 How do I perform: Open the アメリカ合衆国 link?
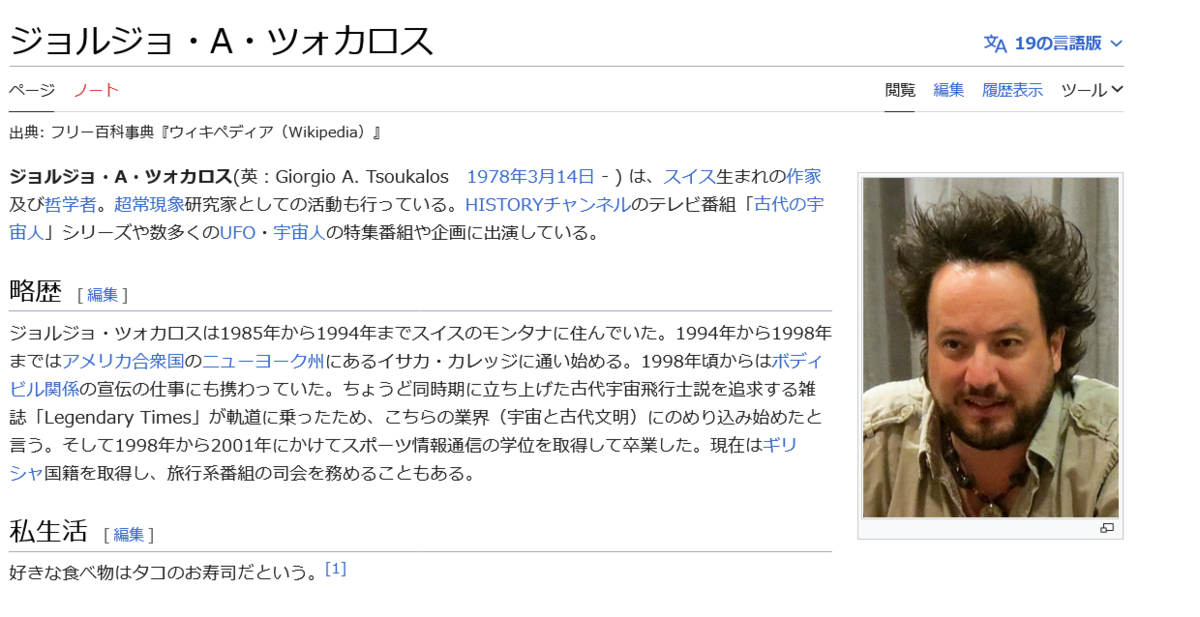[x=124, y=361]
